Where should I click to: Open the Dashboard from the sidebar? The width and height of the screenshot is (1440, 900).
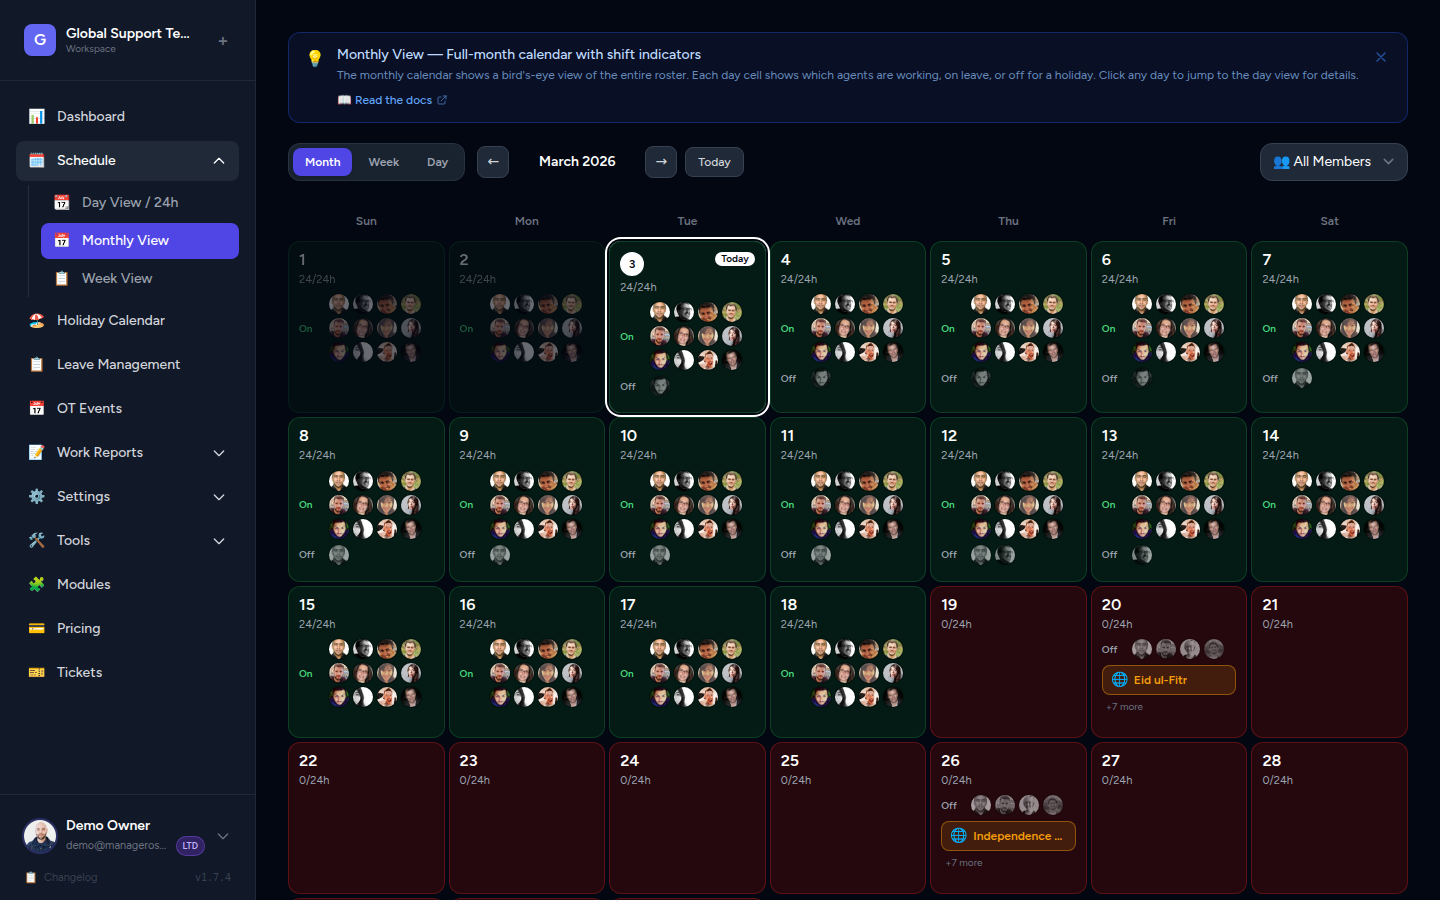point(90,116)
